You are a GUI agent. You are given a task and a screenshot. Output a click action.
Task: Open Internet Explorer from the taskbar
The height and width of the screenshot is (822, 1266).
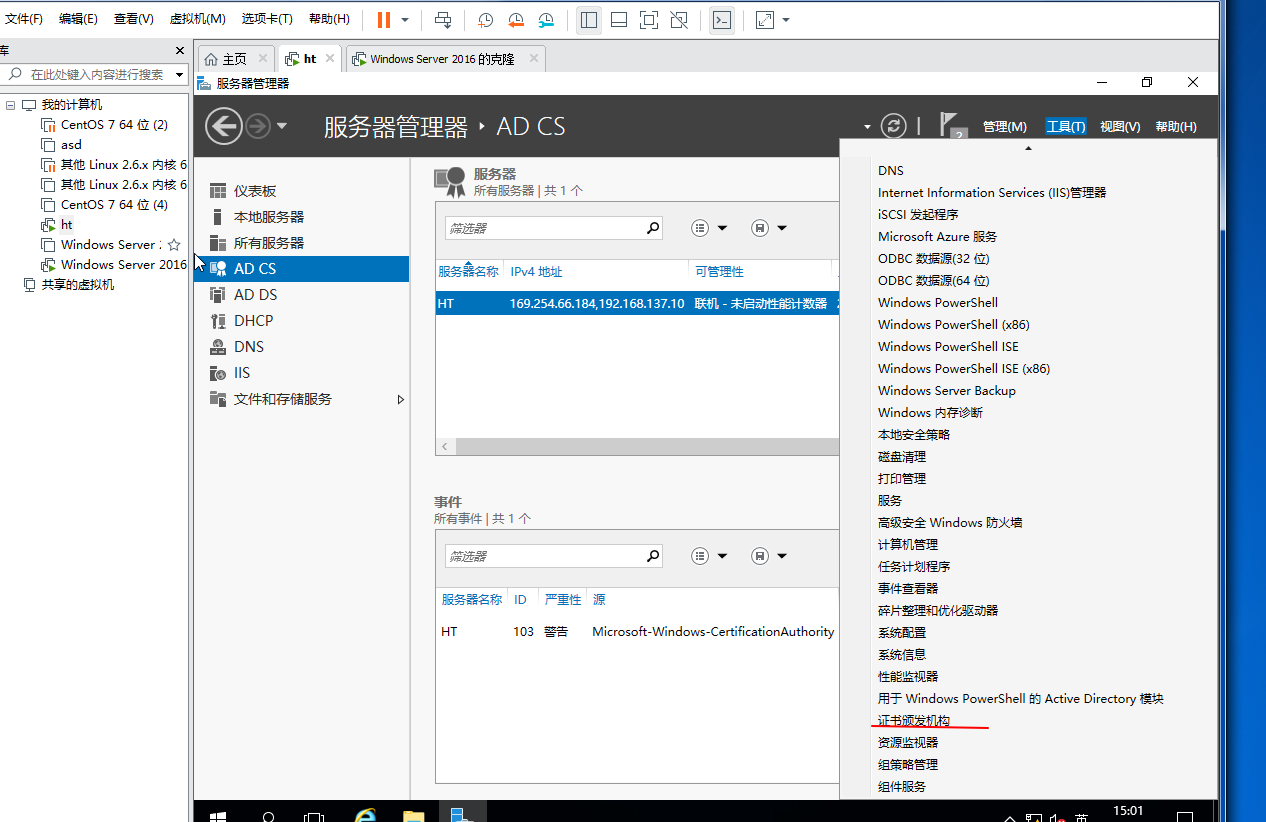coord(366,814)
